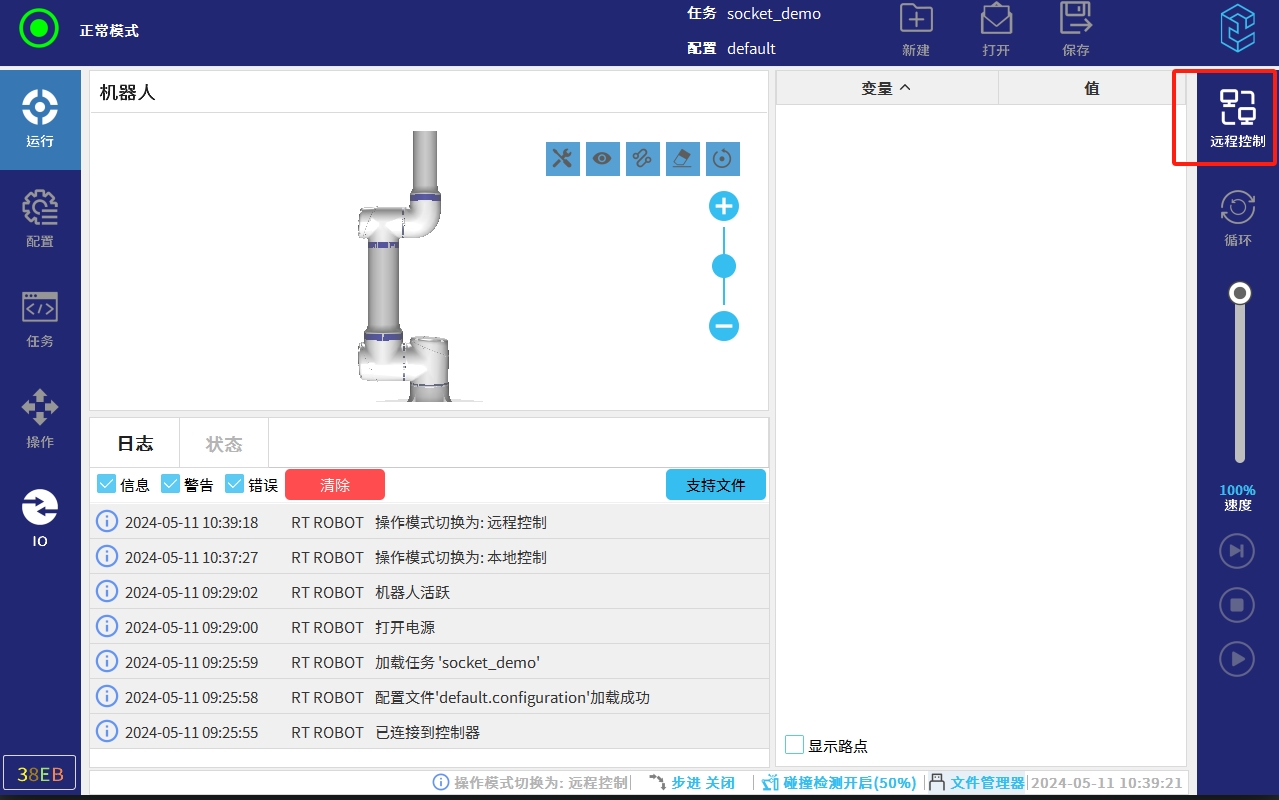Image resolution: width=1279 pixels, height=800 pixels.
Task: Select the 日志 log tab
Action: 135,444
